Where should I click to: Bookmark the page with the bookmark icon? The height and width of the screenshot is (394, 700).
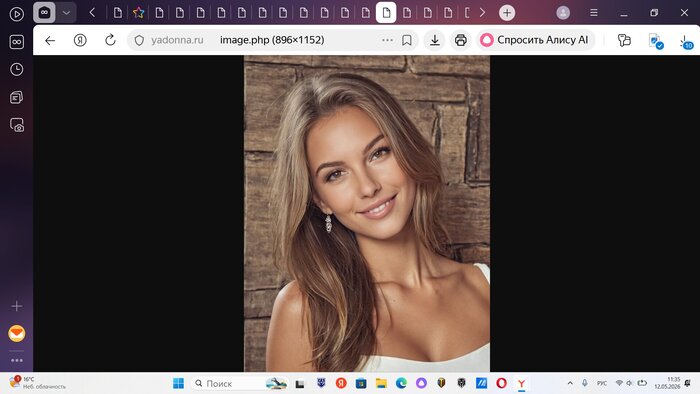(407, 40)
